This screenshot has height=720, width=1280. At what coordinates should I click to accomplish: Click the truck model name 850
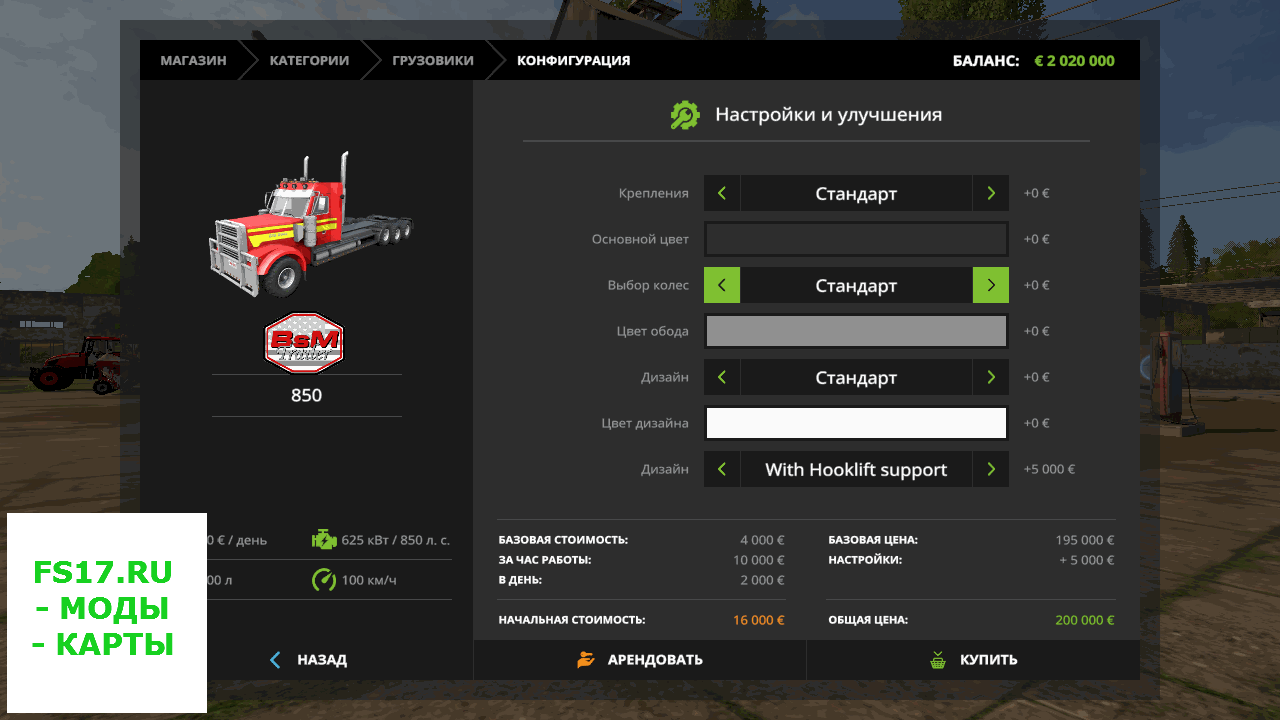(x=306, y=395)
